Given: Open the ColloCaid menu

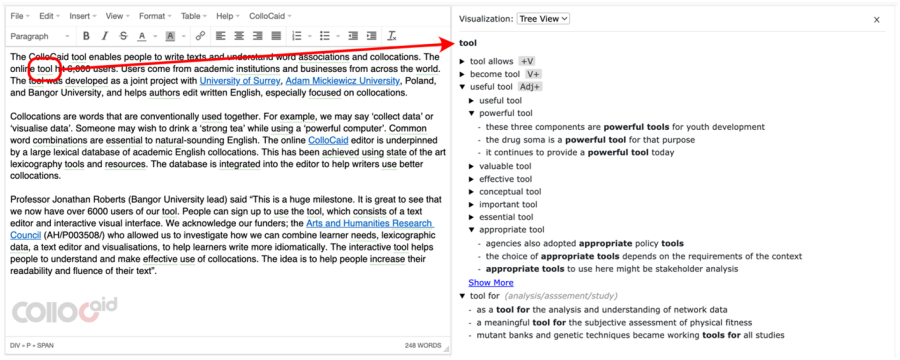Looking at the screenshot, I should pos(270,16).
